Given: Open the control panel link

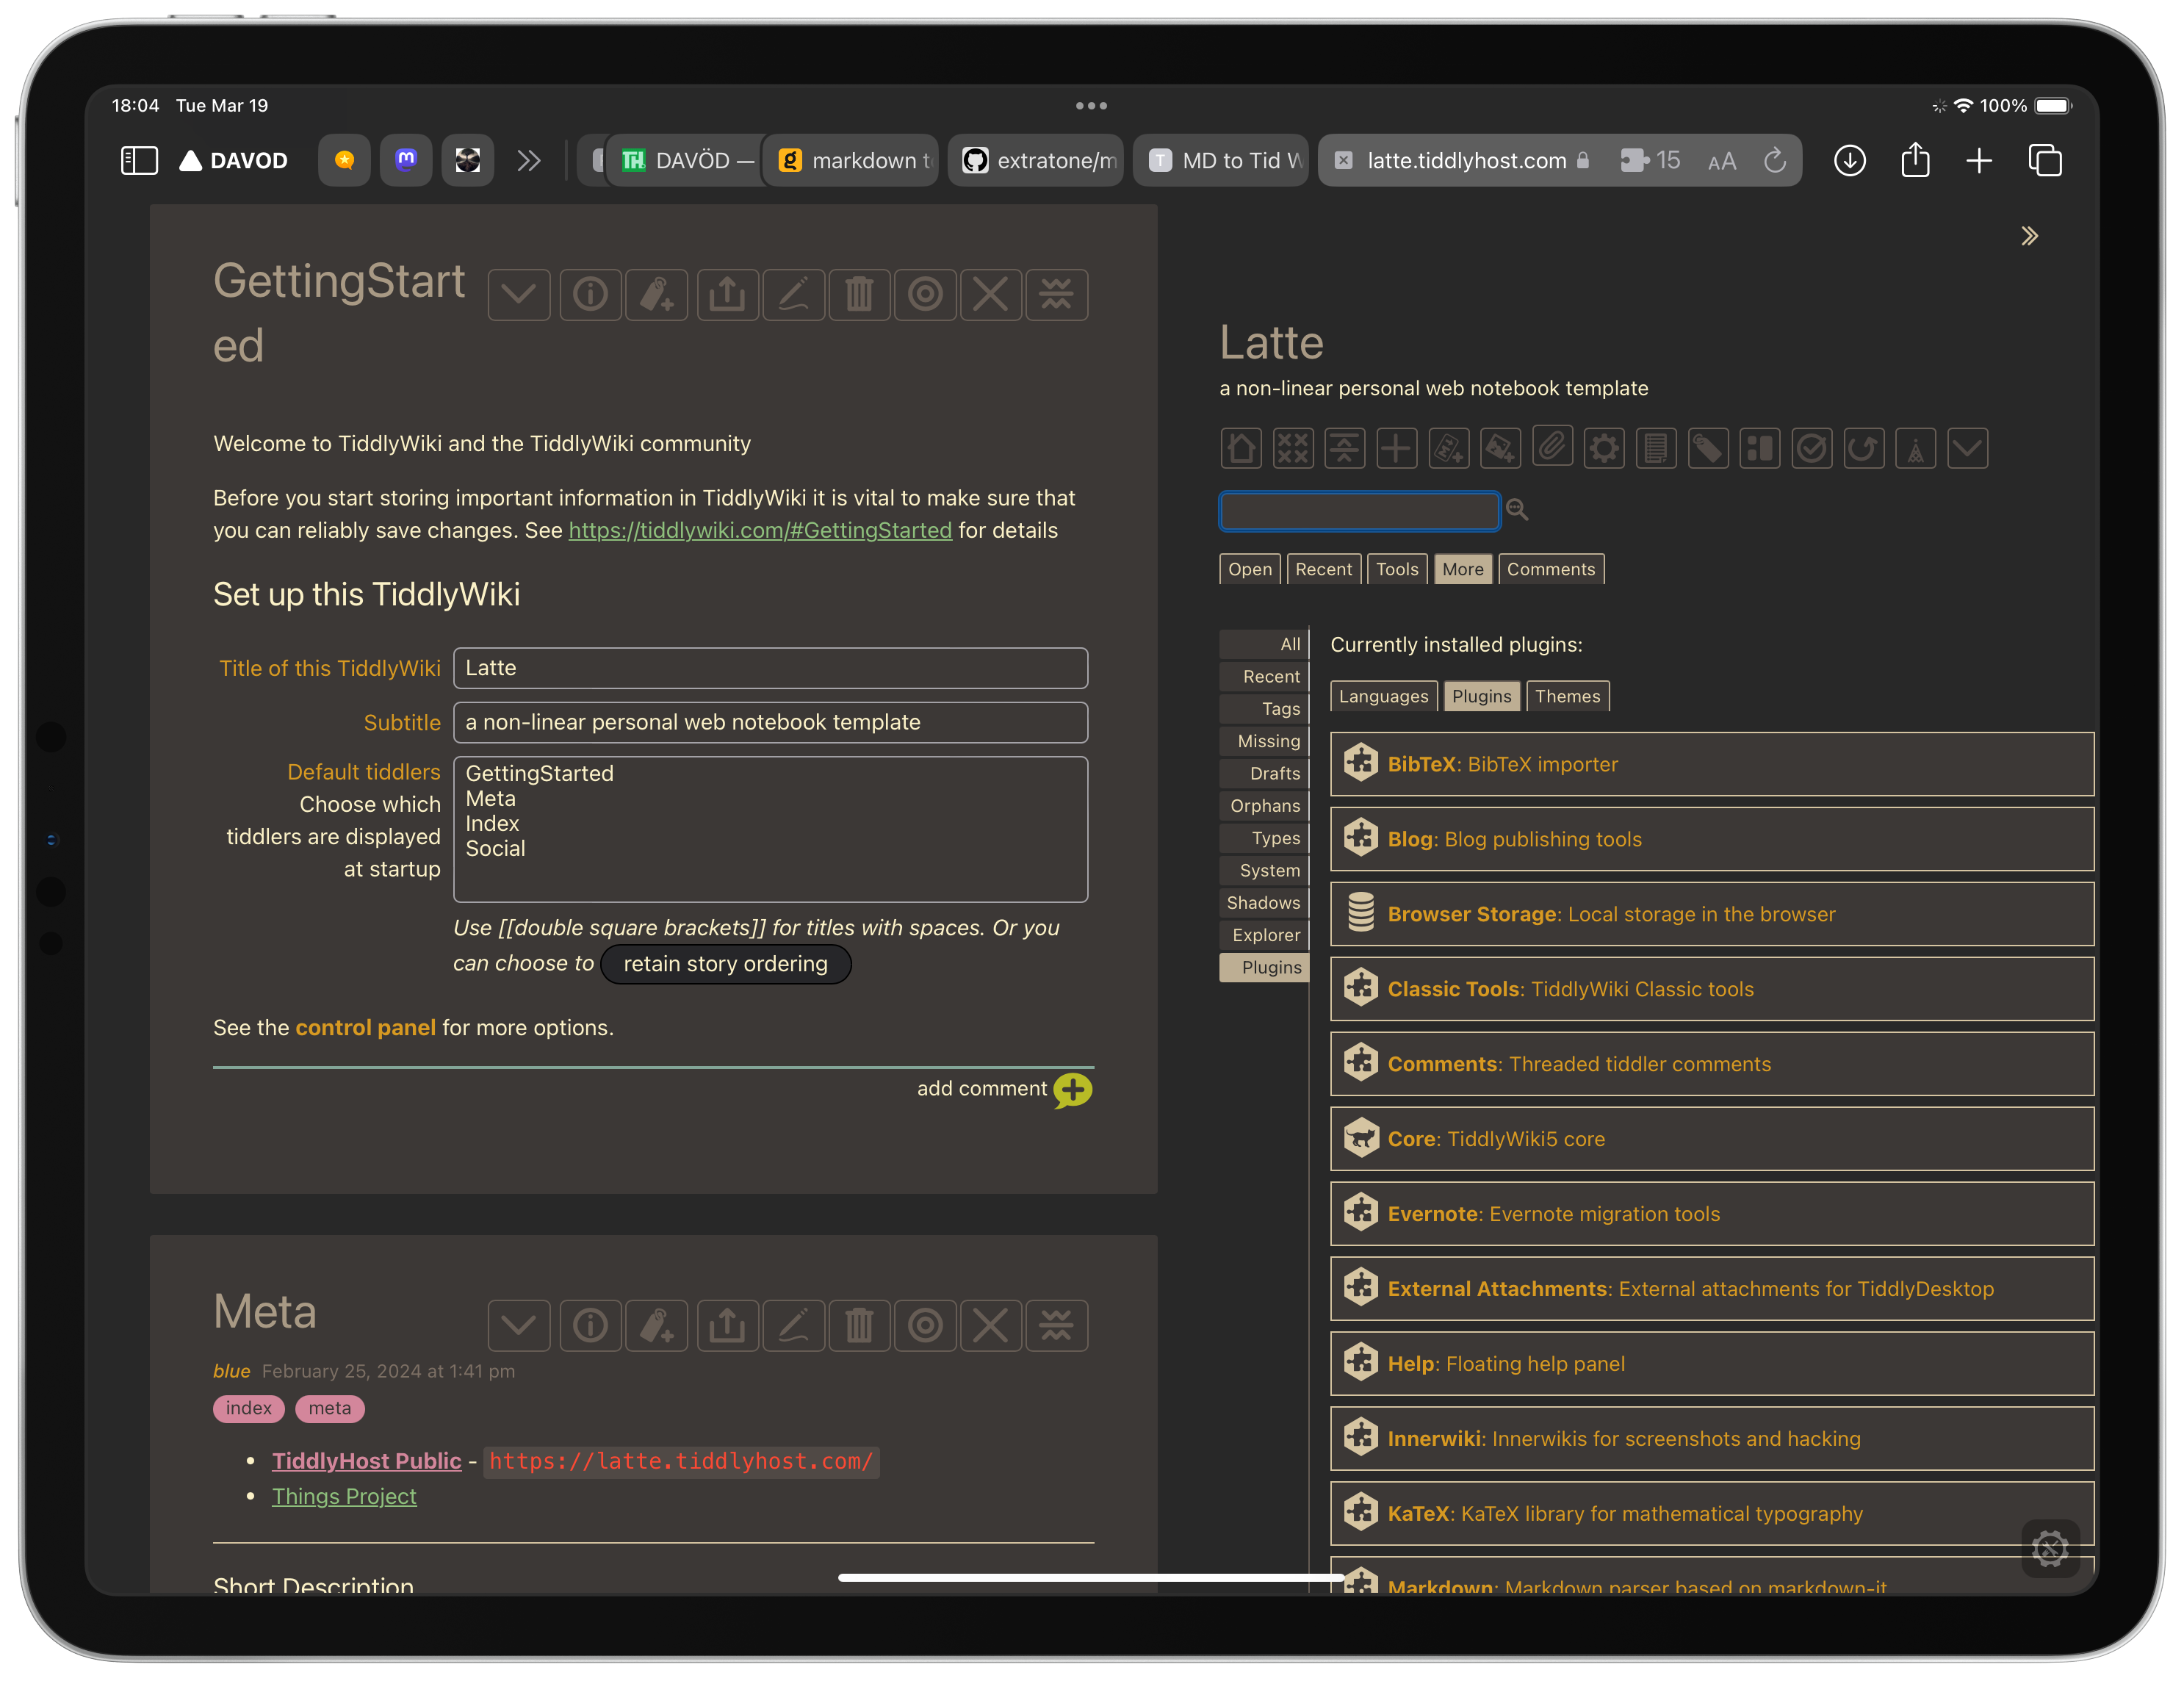Looking at the screenshot, I should 365,1028.
